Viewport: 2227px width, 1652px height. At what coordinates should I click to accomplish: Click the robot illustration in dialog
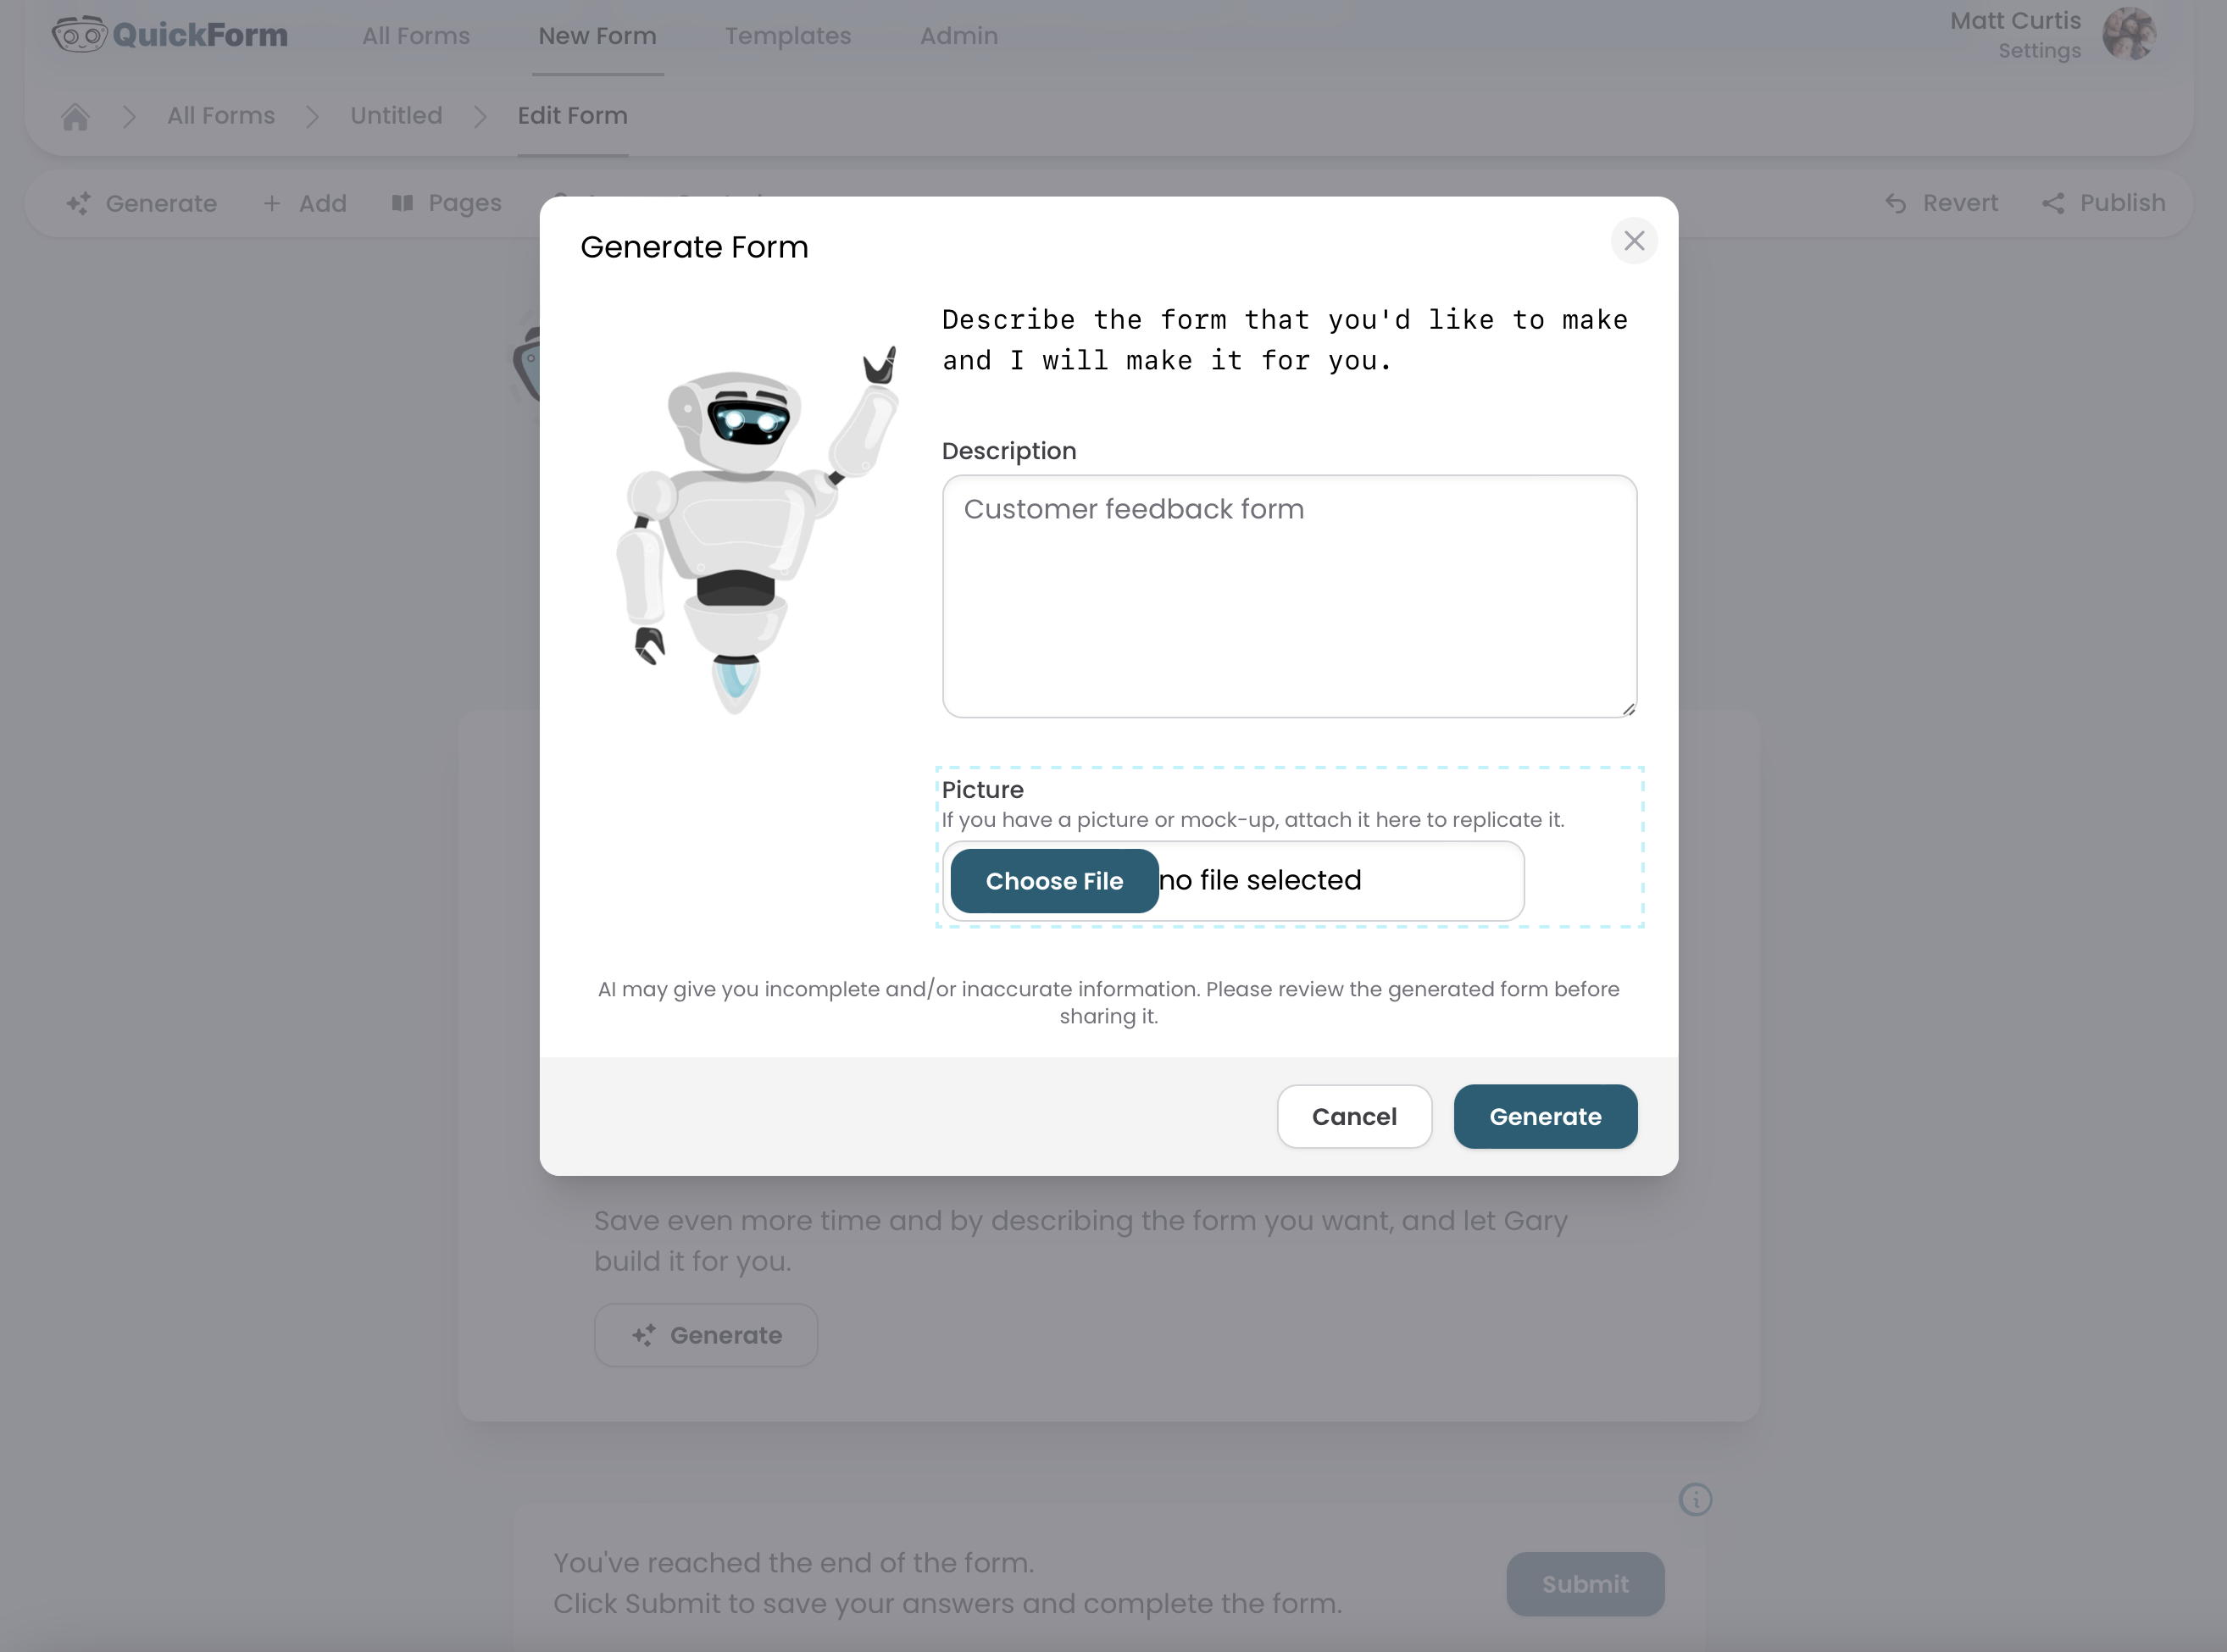click(x=756, y=530)
